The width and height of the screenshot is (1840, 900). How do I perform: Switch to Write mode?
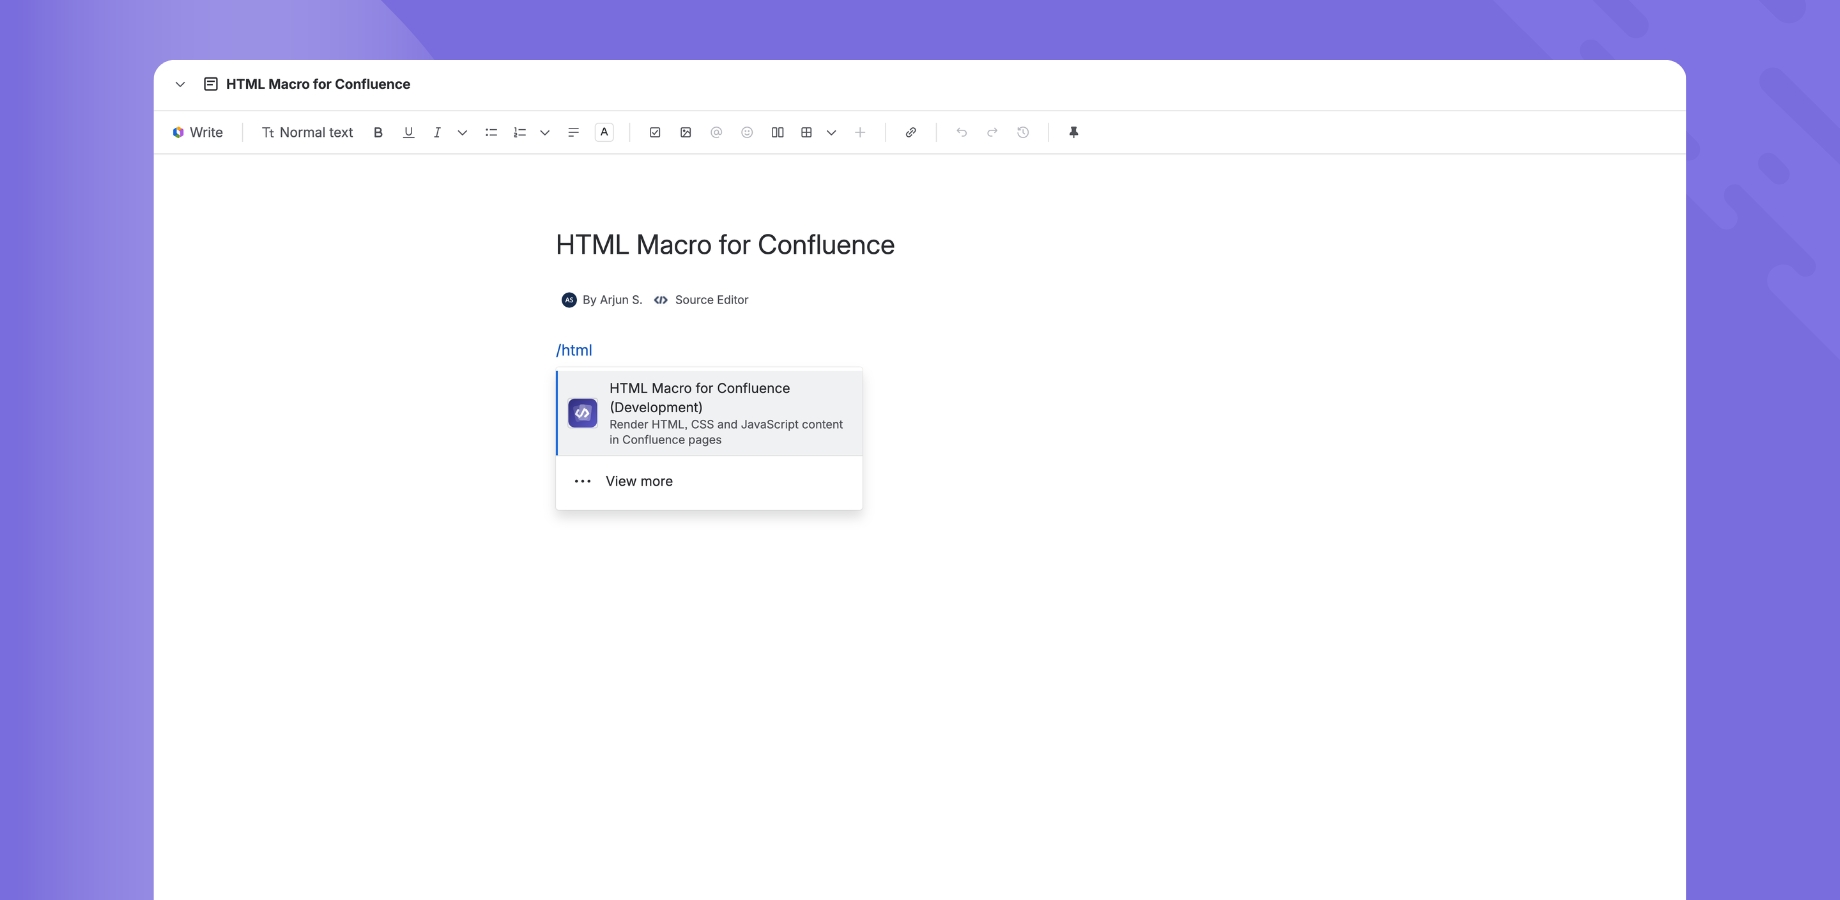pyautogui.click(x=198, y=132)
